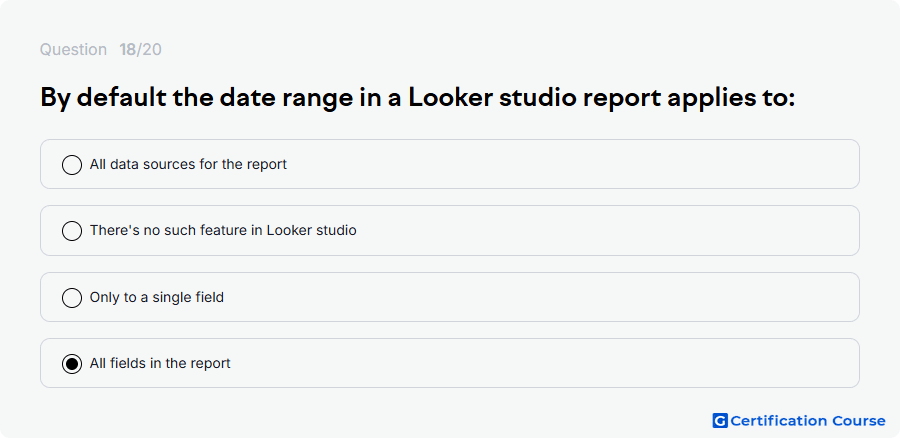Click the bold 18 question number
Image resolution: width=900 pixels, height=438 pixels.
(127, 50)
